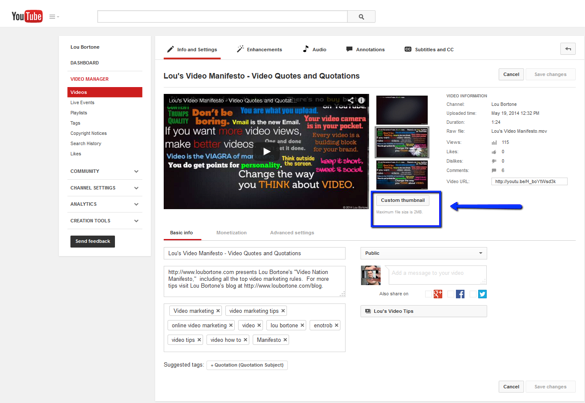
Task: Select the third video thumbnail
Action: point(402,174)
